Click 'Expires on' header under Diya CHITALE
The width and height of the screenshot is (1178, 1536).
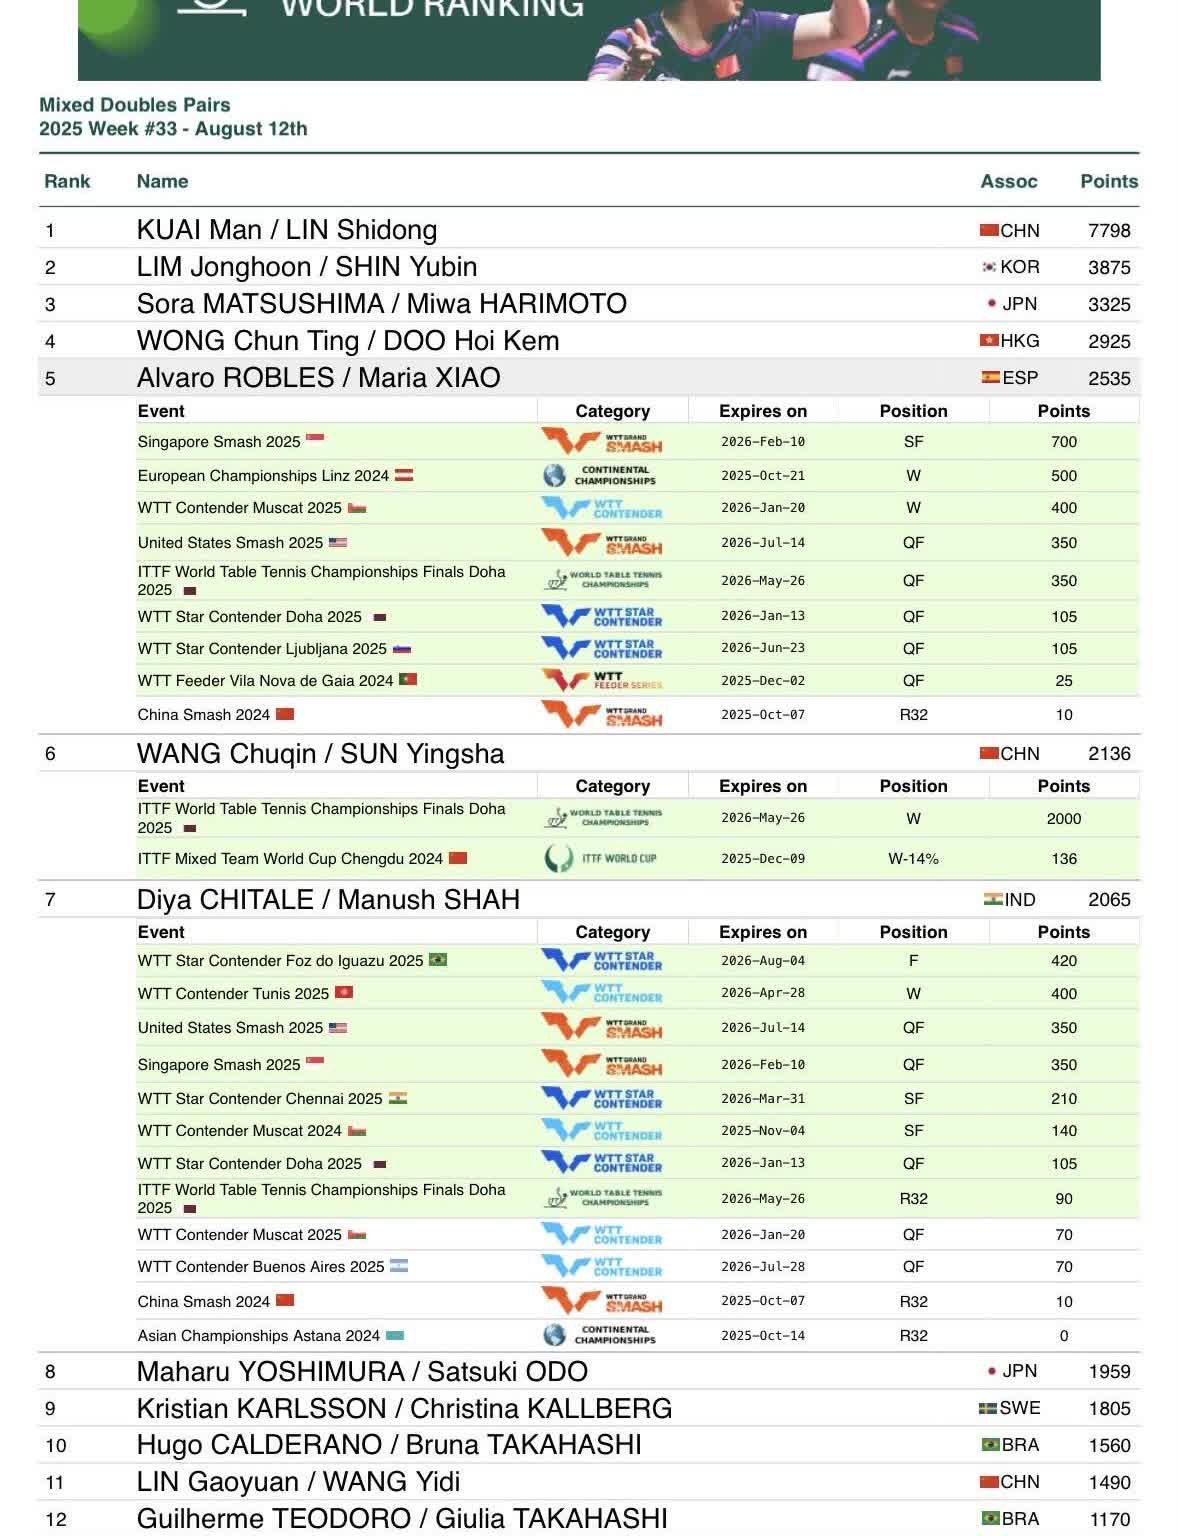click(x=763, y=932)
